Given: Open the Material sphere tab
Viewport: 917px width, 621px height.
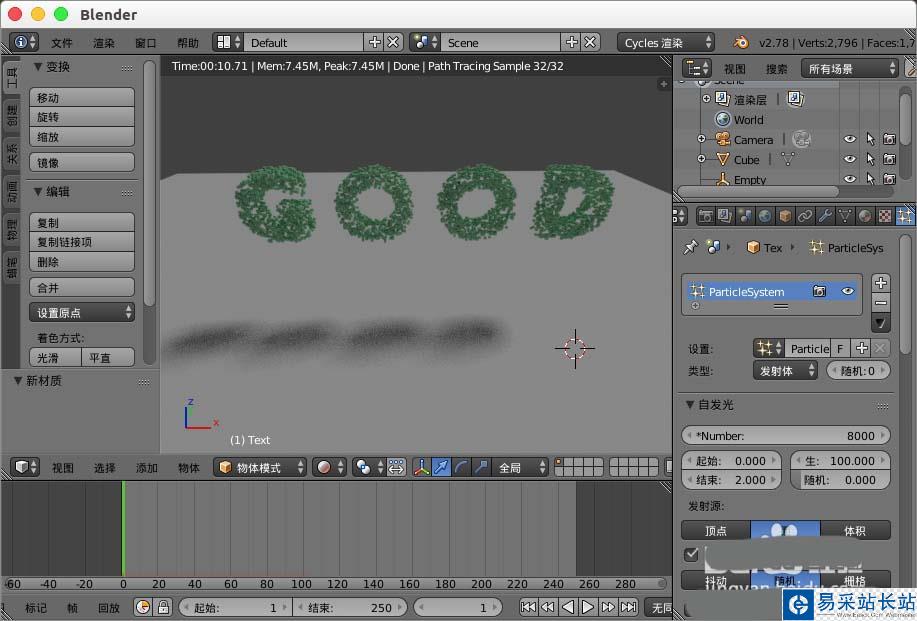Looking at the screenshot, I should point(865,216).
